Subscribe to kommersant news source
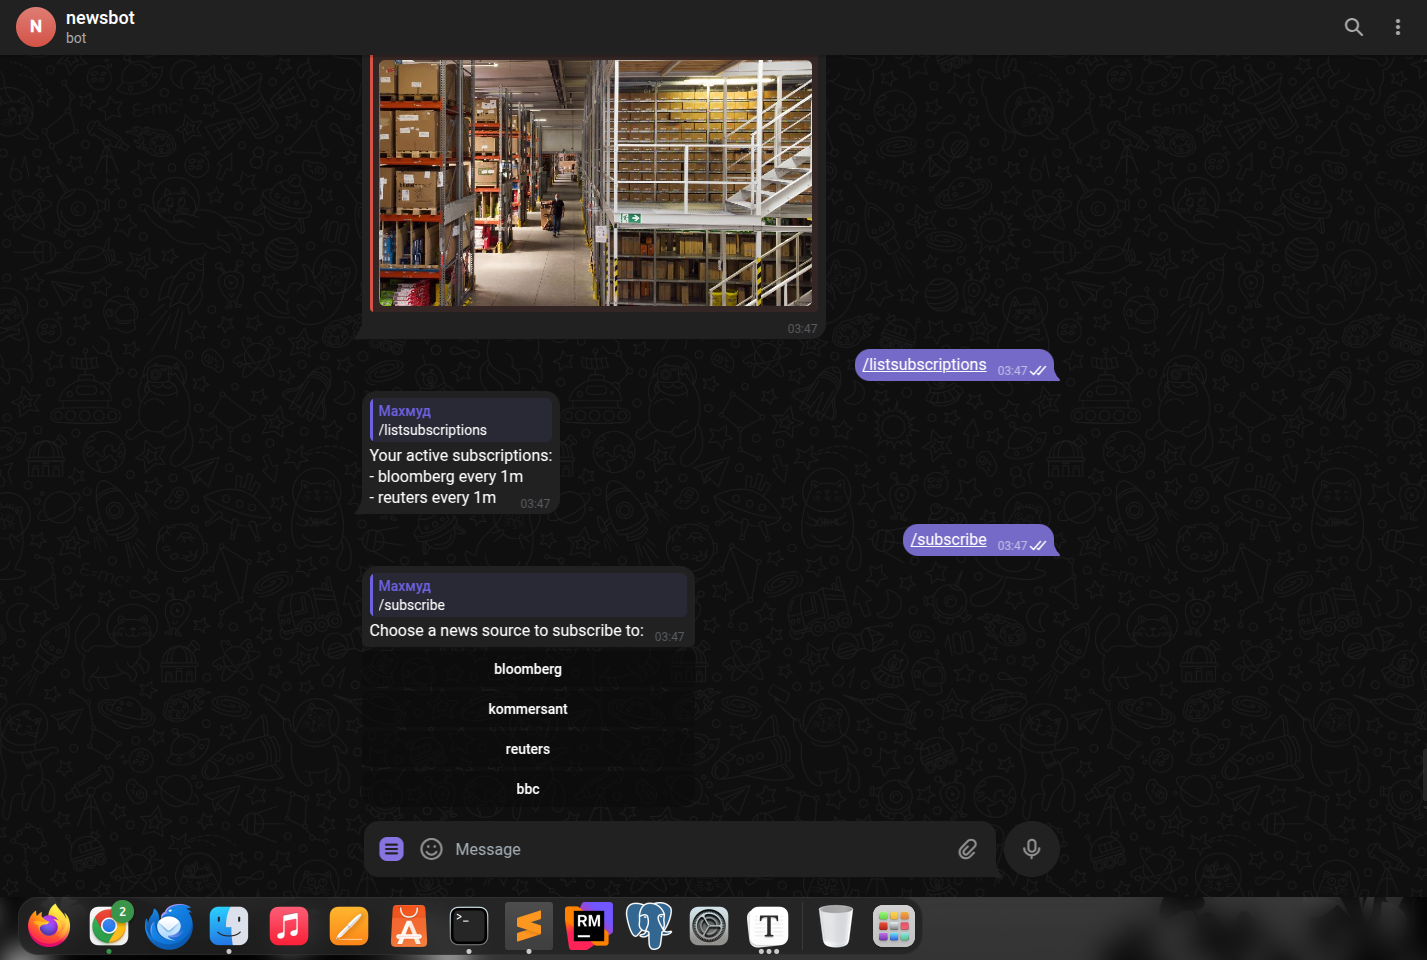 528,708
